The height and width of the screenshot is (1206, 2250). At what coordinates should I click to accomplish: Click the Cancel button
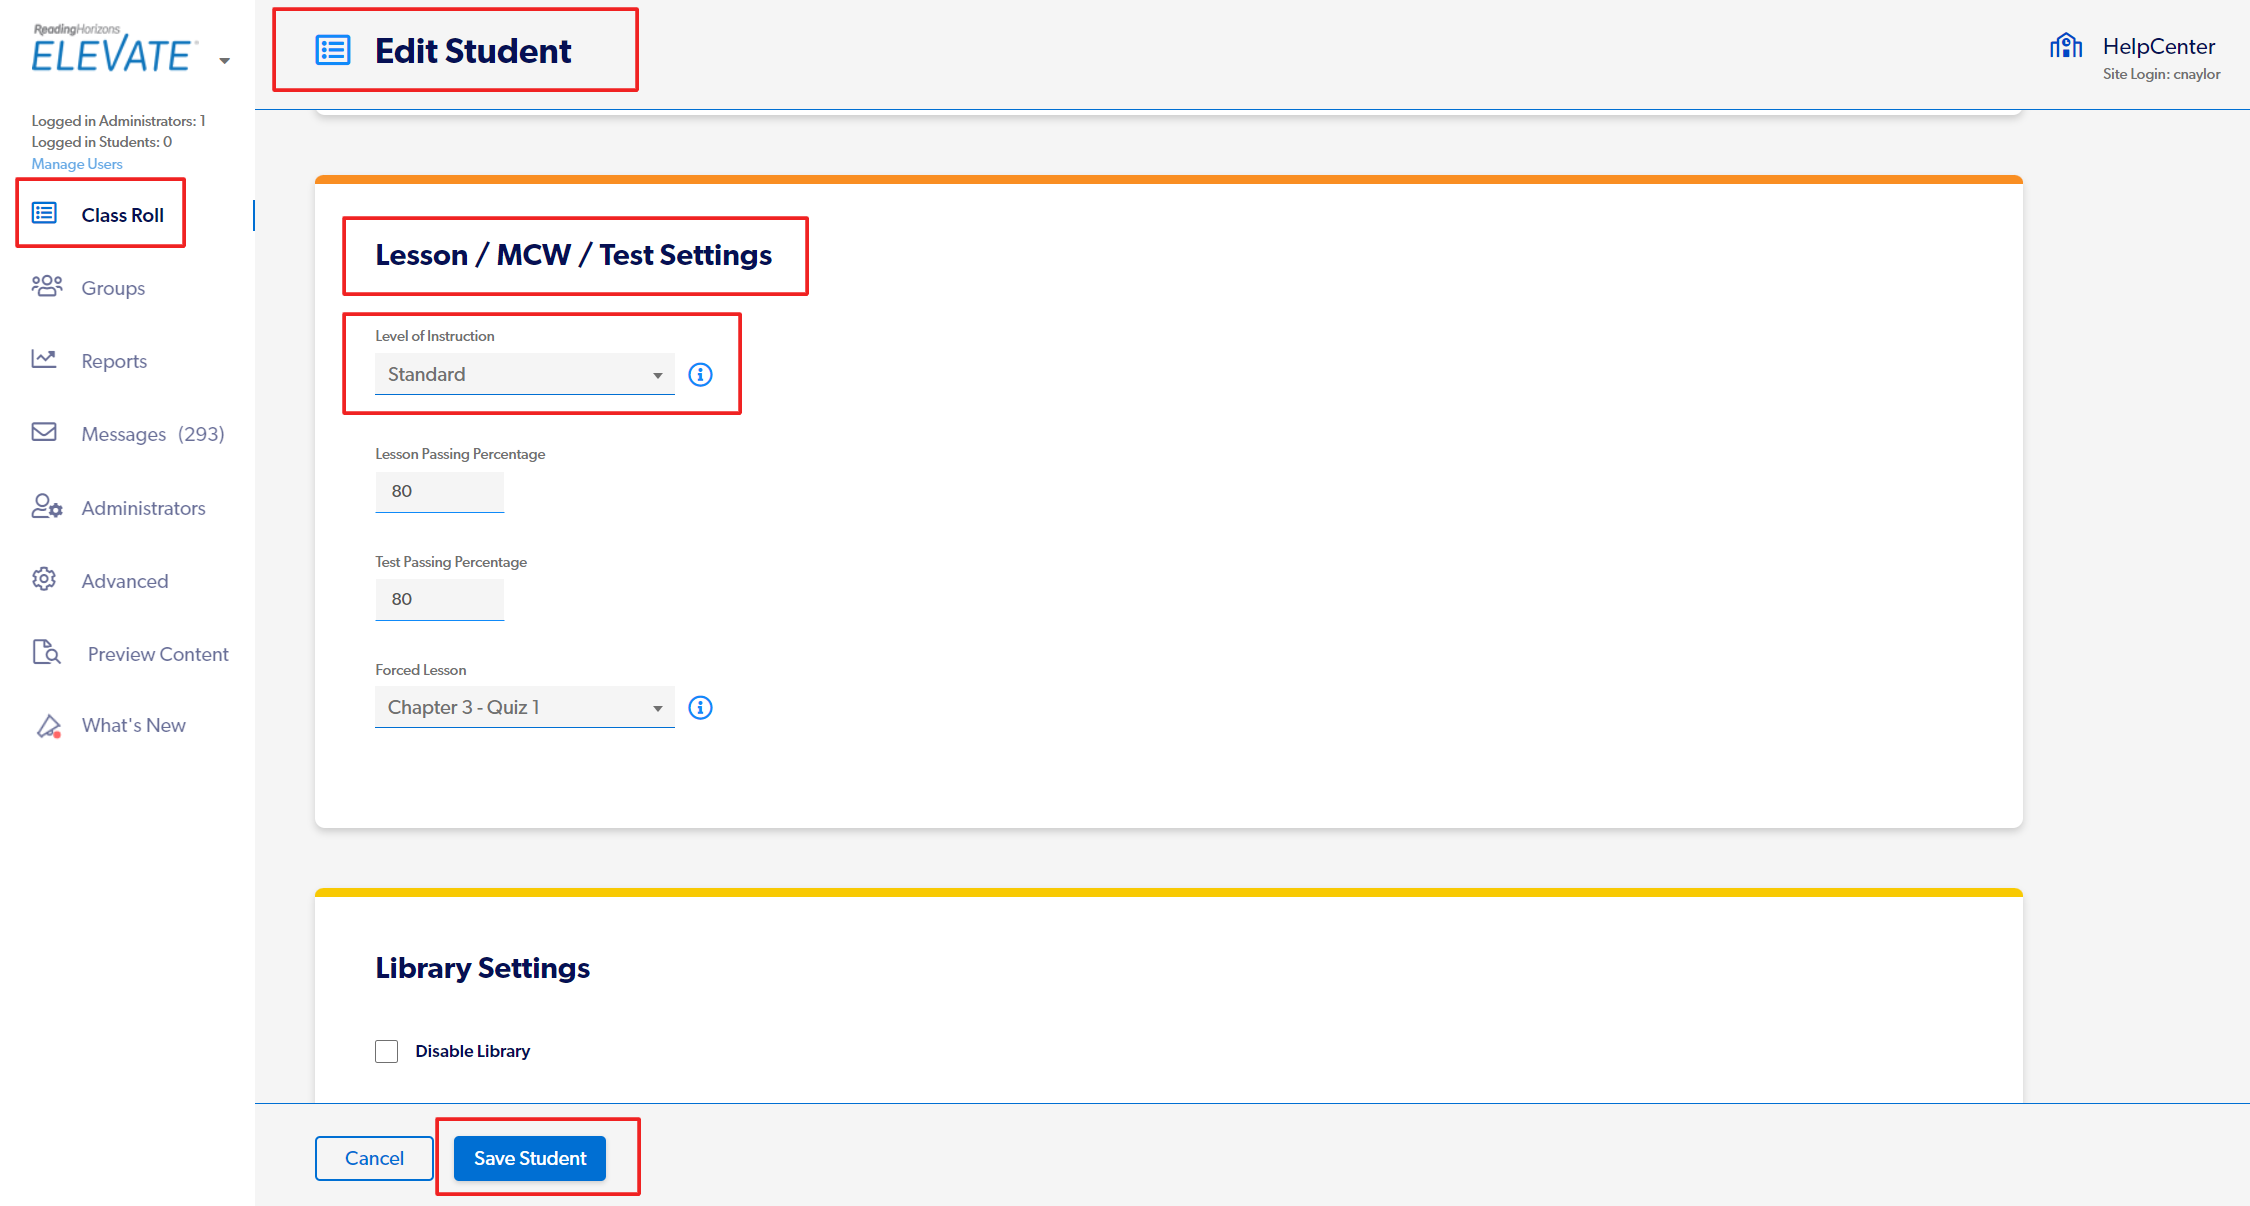tap(374, 1158)
